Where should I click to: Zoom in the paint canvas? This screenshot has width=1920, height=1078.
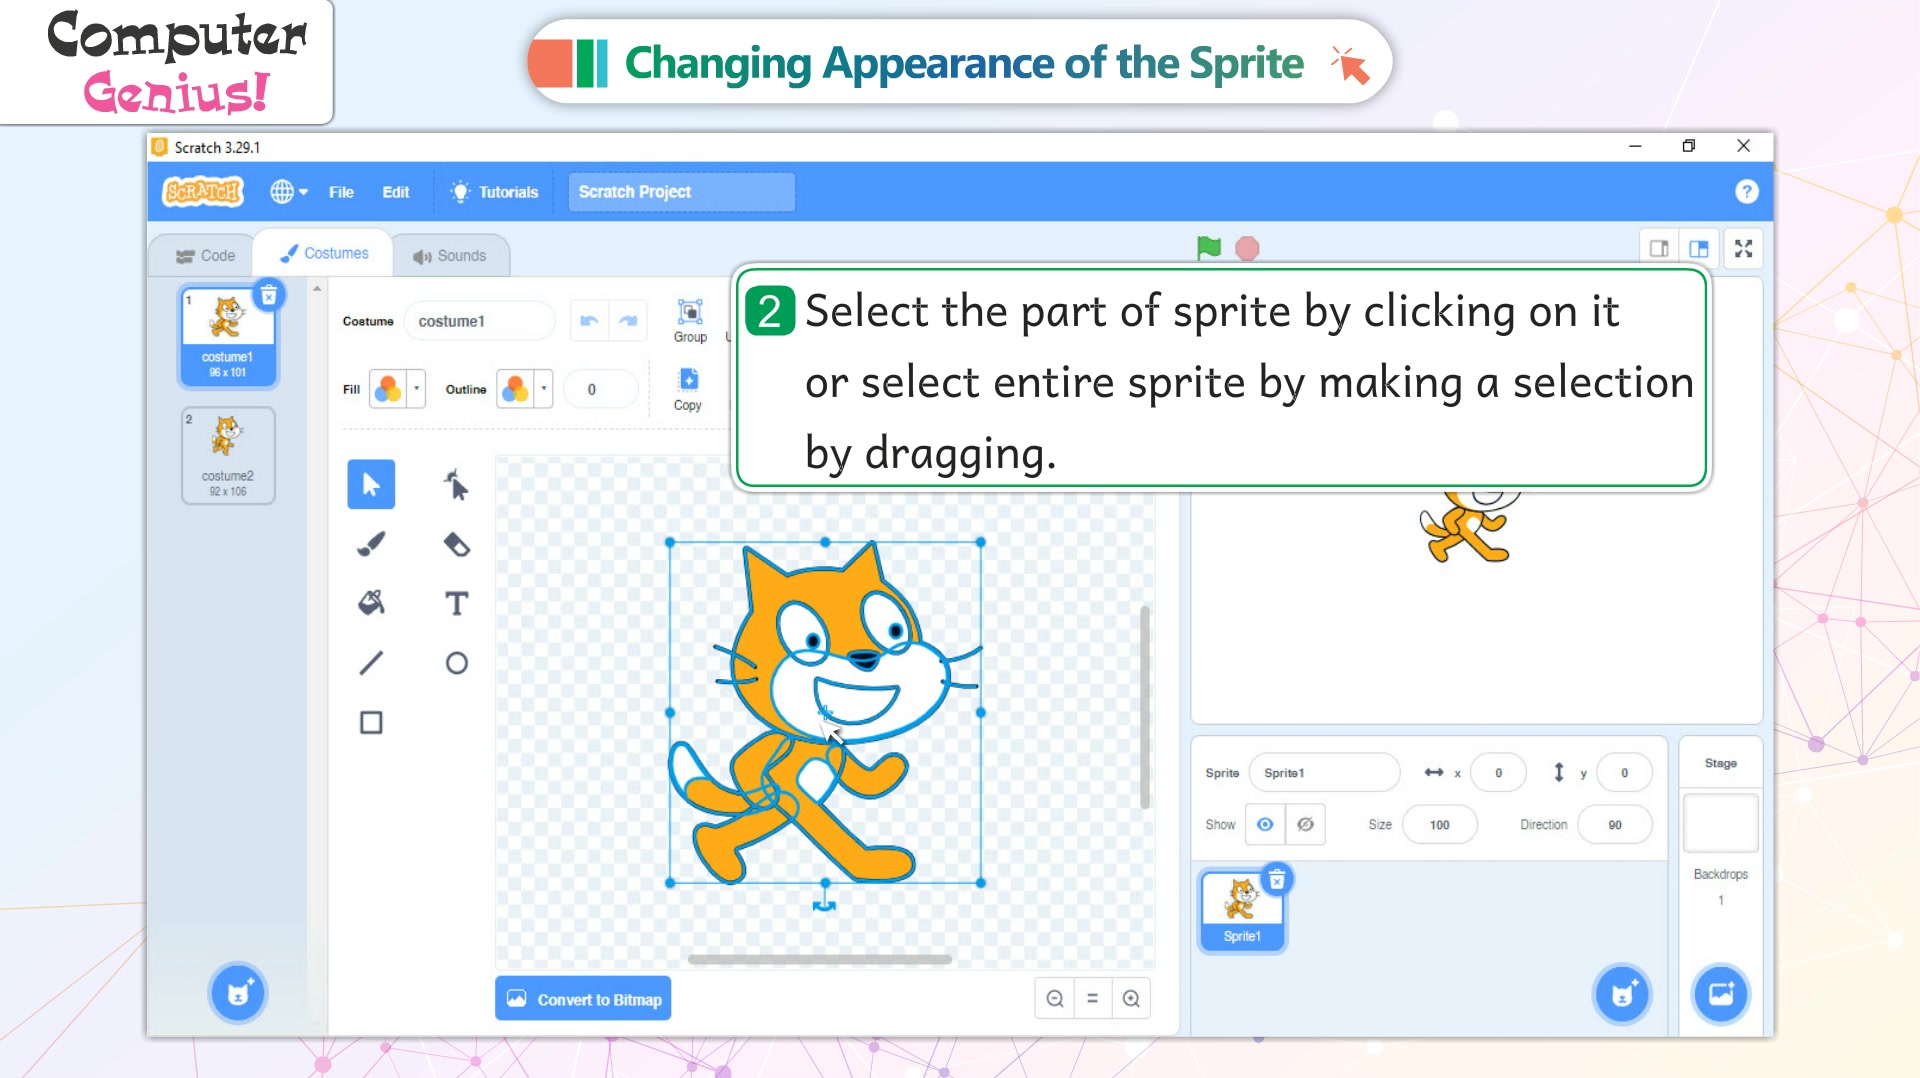[x=1131, y=998]
